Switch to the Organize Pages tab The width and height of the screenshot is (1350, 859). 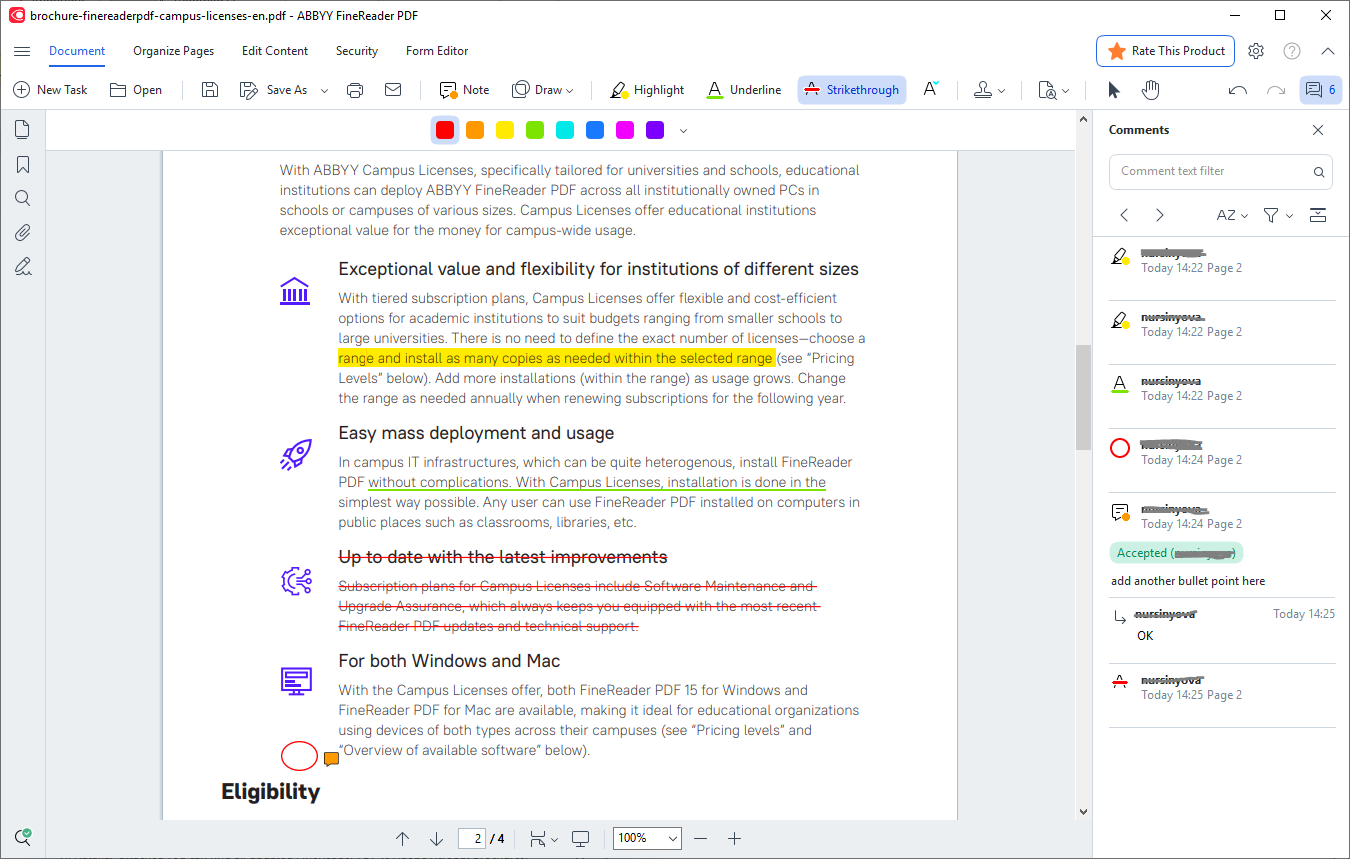pyautogui.click(x=173, y=50)
